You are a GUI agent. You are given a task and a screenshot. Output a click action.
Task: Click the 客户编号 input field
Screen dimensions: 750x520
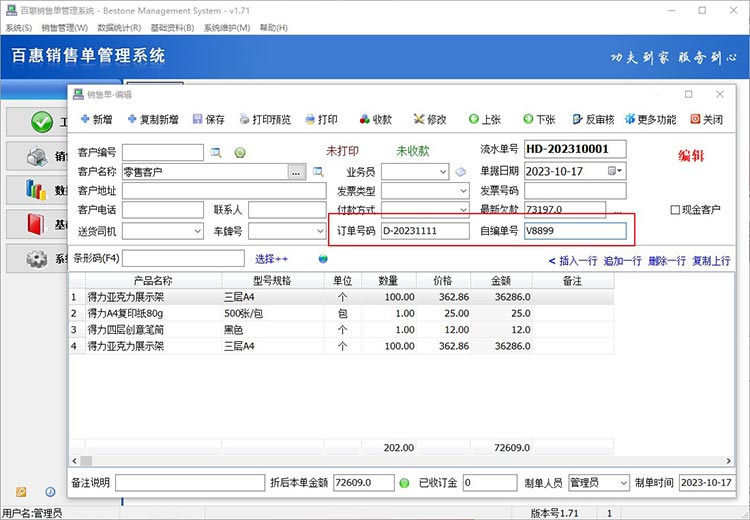tap(163, 153)
